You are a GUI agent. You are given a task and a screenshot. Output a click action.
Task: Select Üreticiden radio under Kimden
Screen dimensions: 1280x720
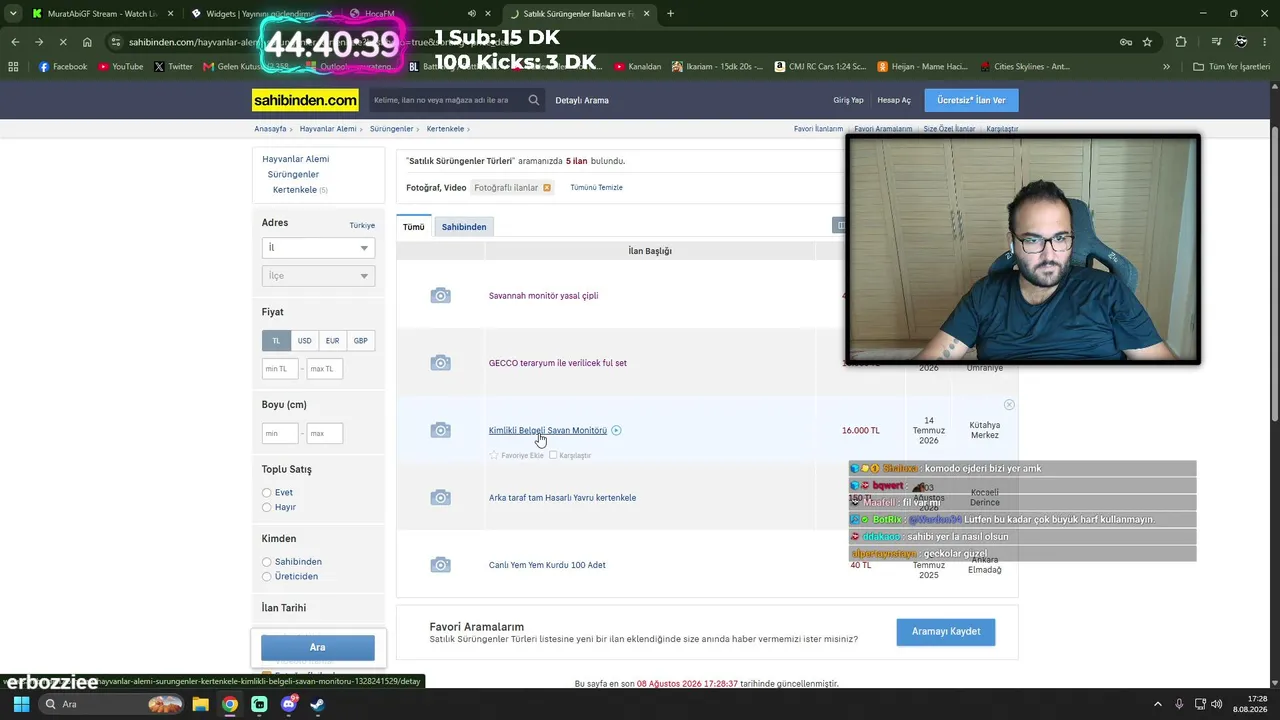coord(266,577)
